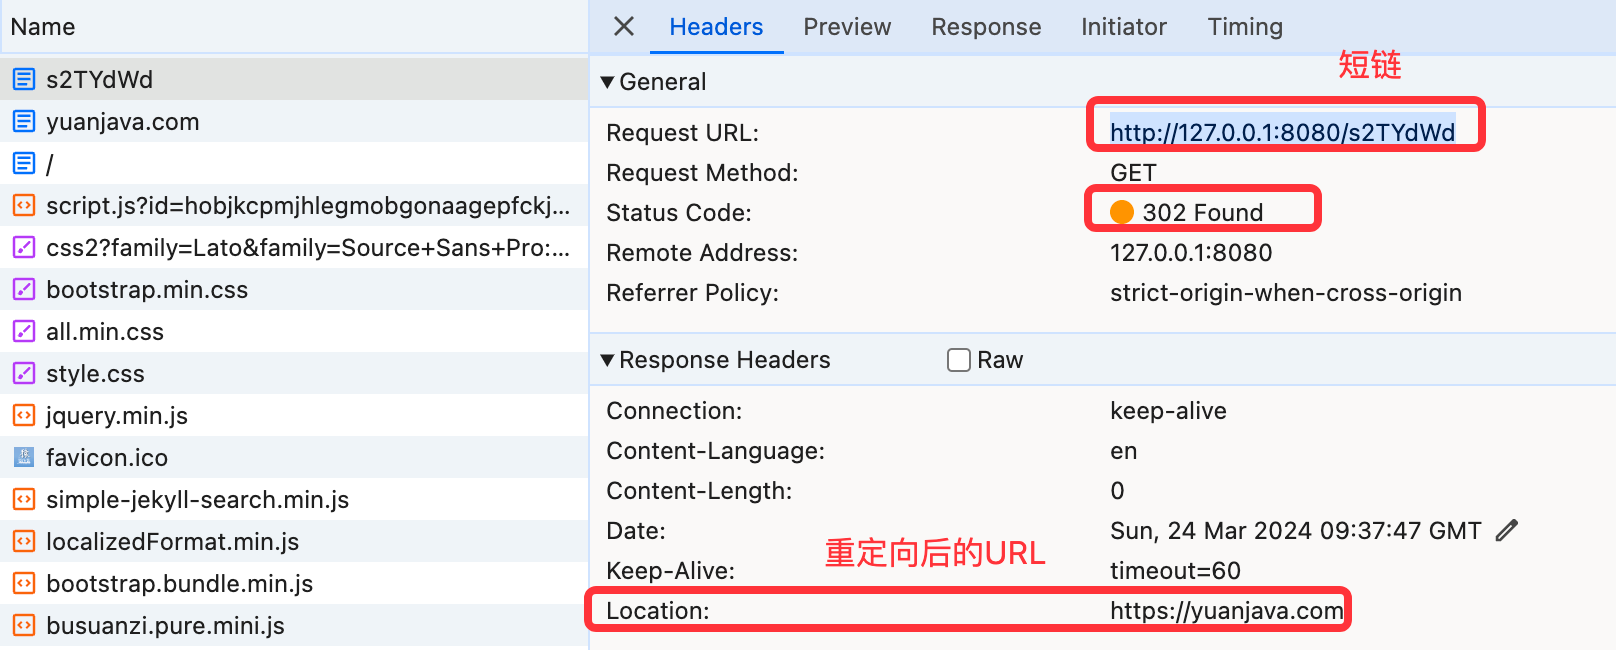Edit the Date header with pencil icon
Screen dimensions: 1616x650
(x=1507, y=531)
